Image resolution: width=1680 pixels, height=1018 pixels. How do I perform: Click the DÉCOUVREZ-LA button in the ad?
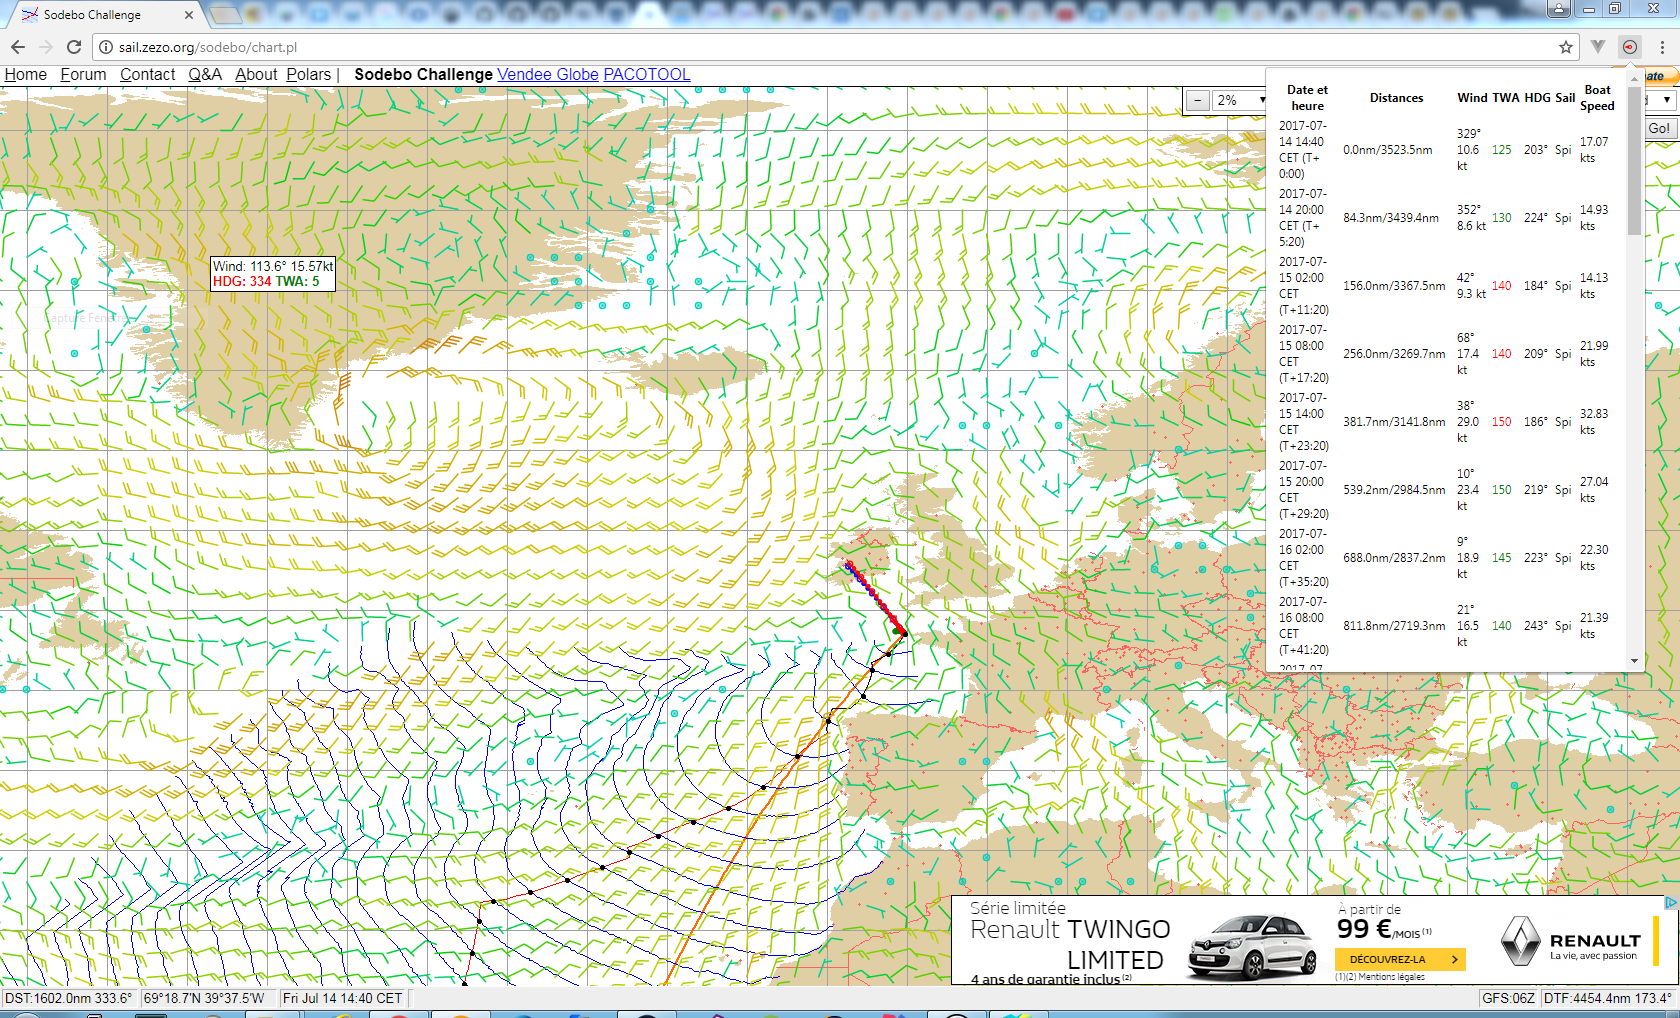(1400, 959)
